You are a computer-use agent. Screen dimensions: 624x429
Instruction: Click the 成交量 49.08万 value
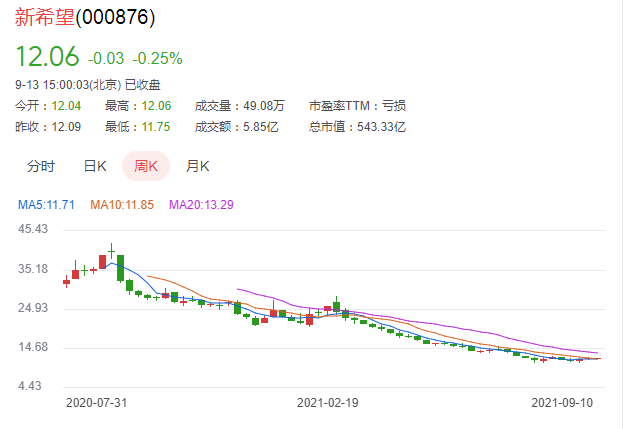[264, 106]
